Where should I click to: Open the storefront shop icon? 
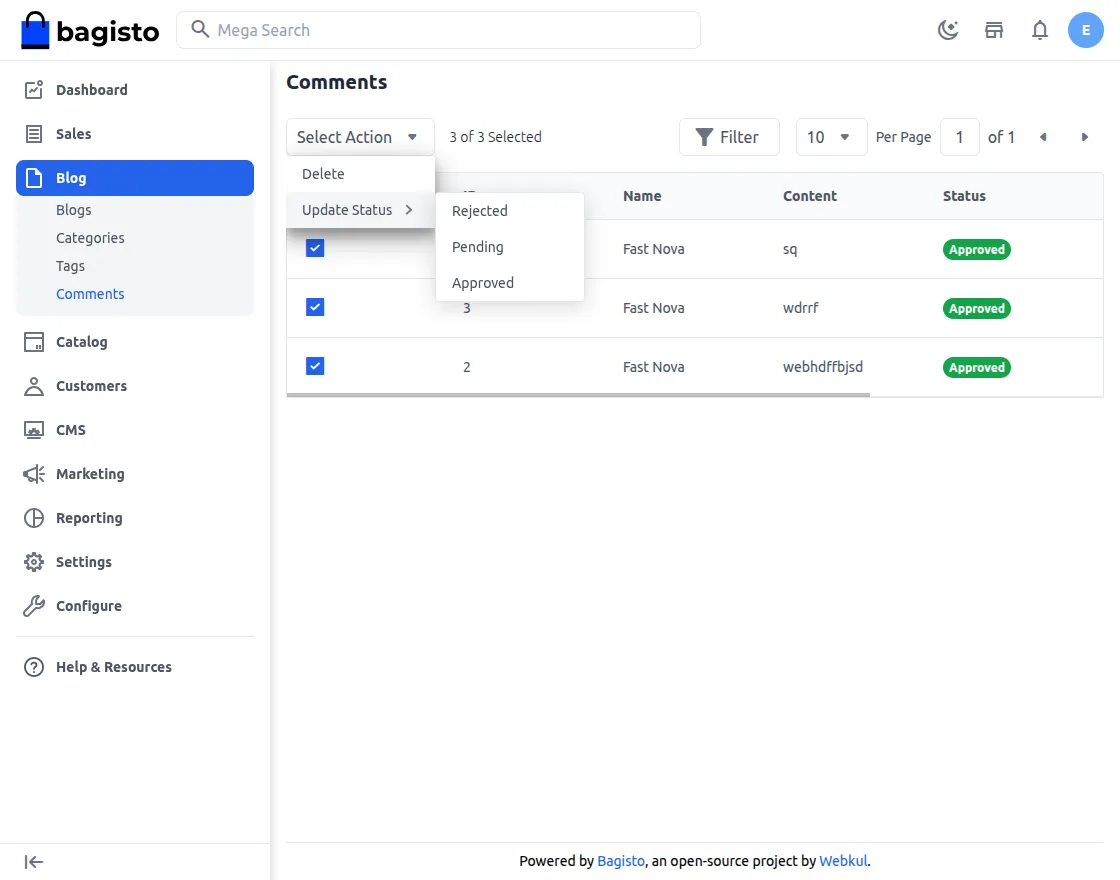pos(994,30)
